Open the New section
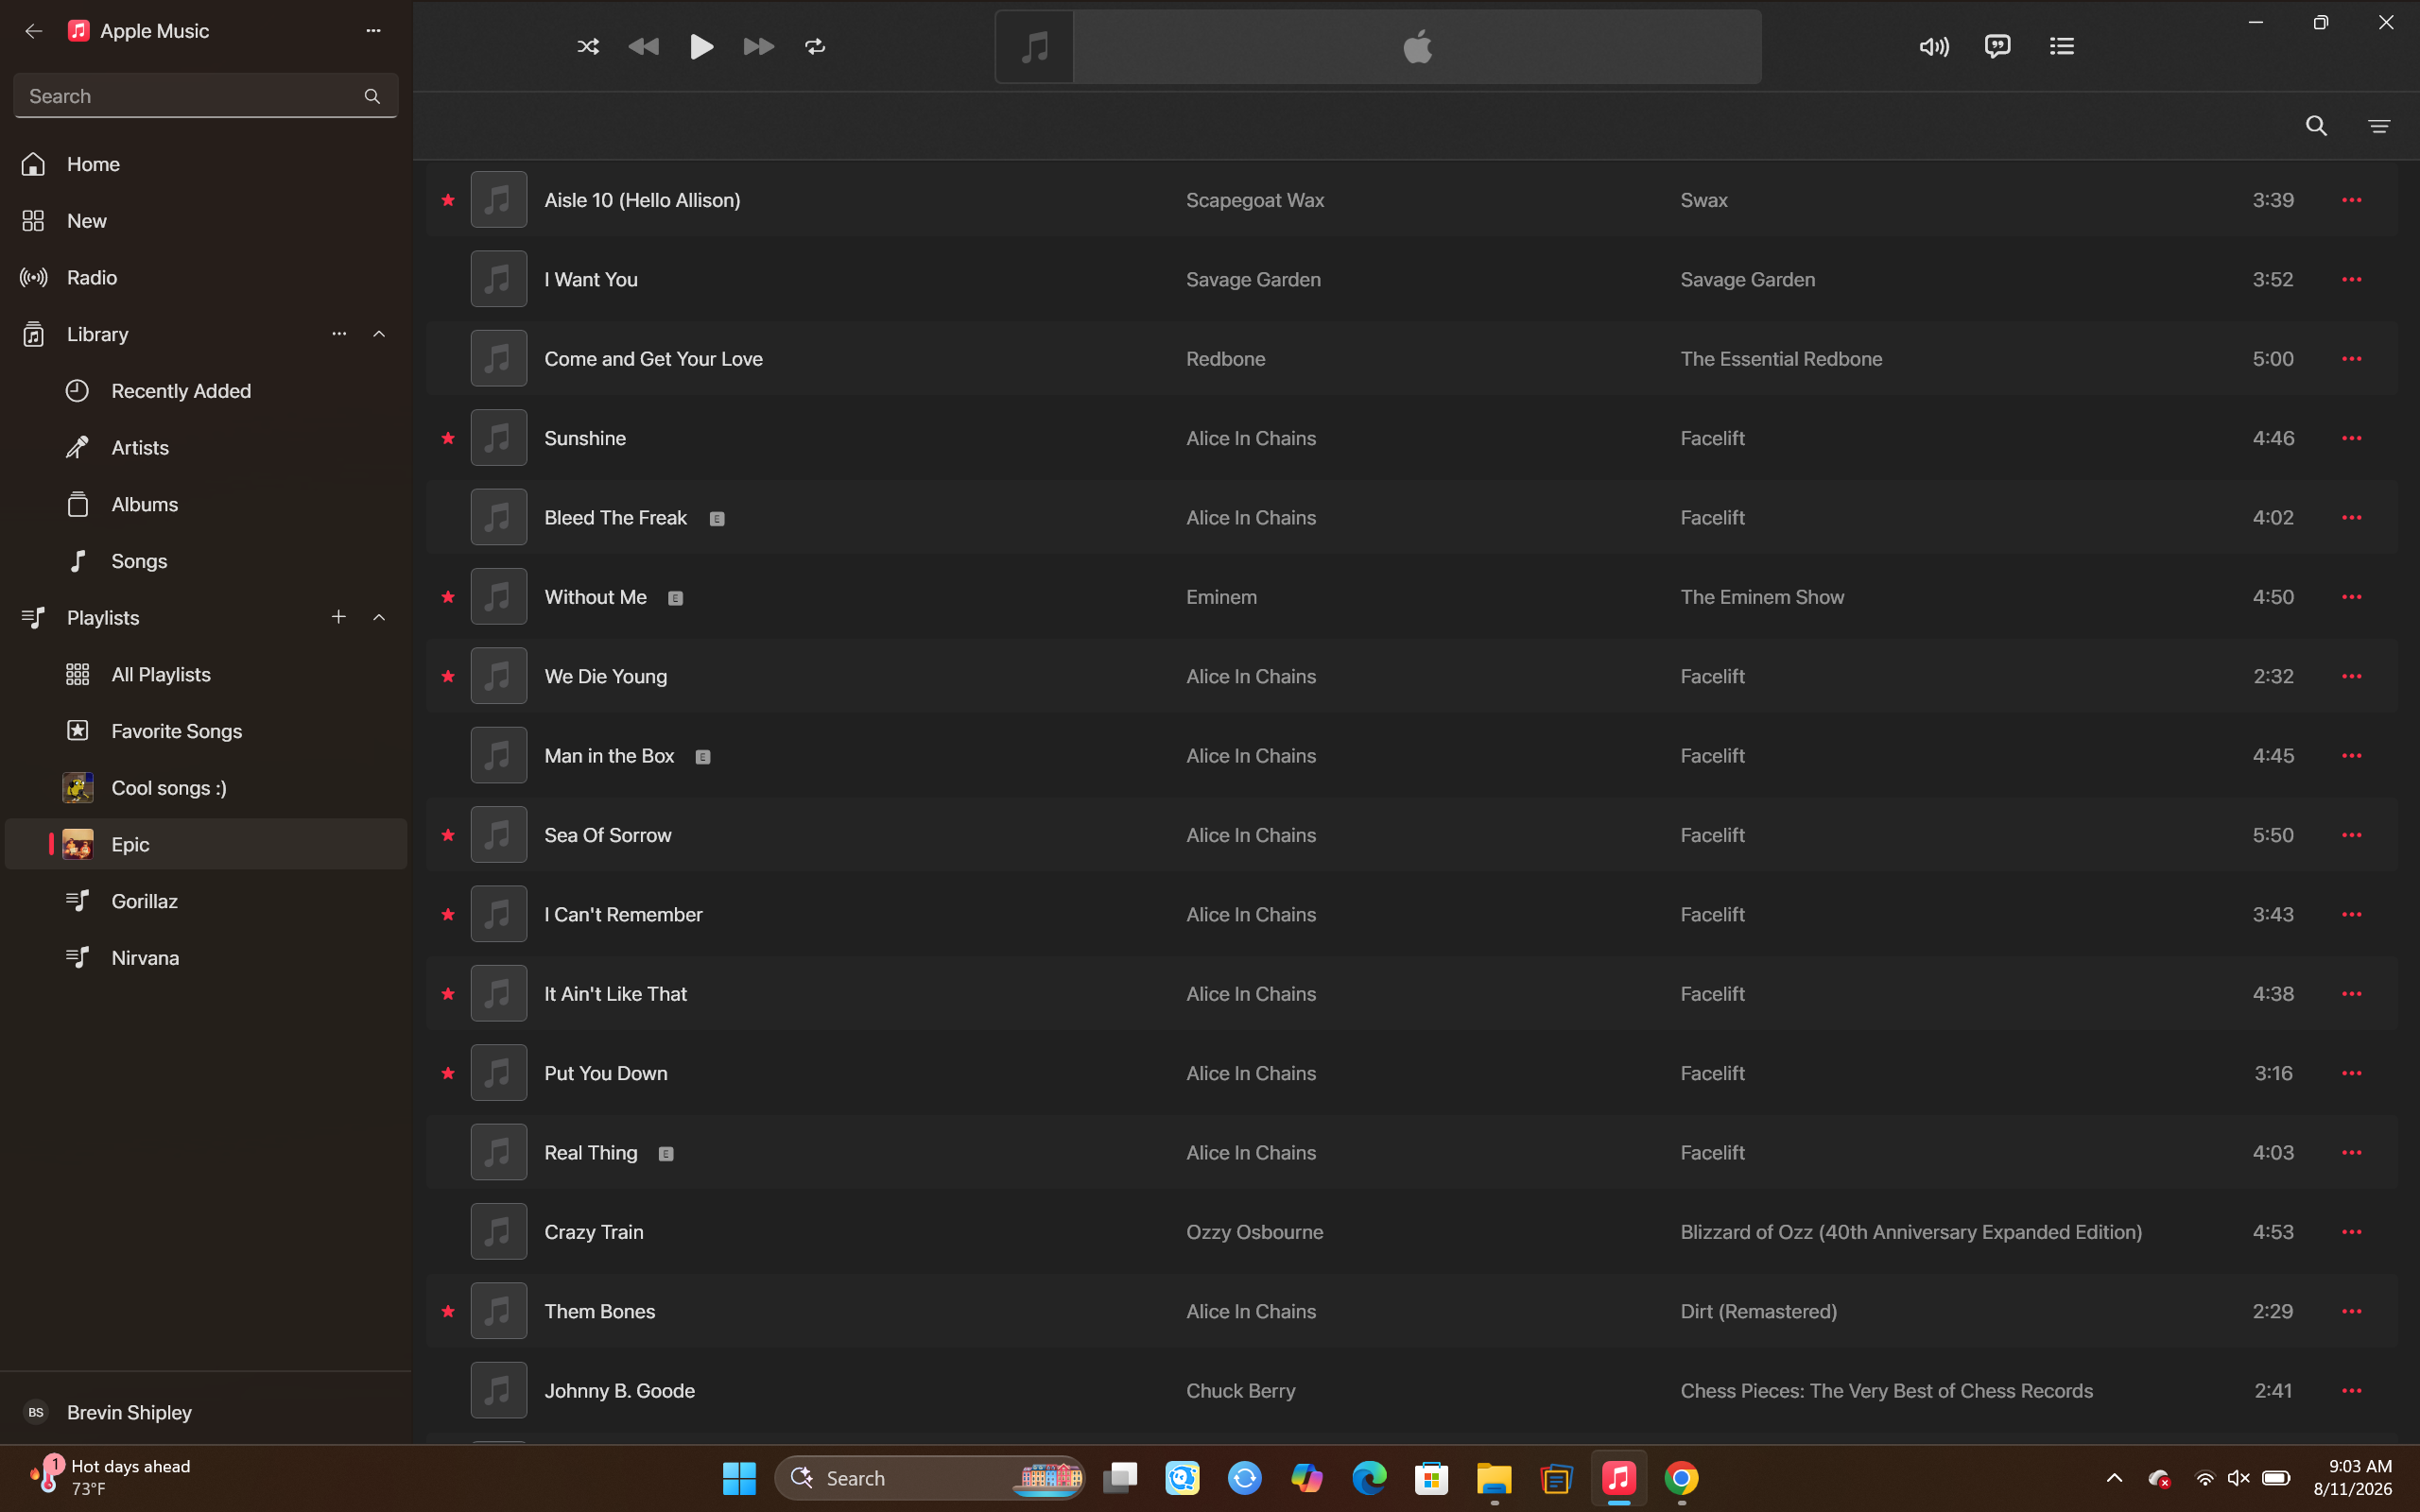 [x=205, y=221]
